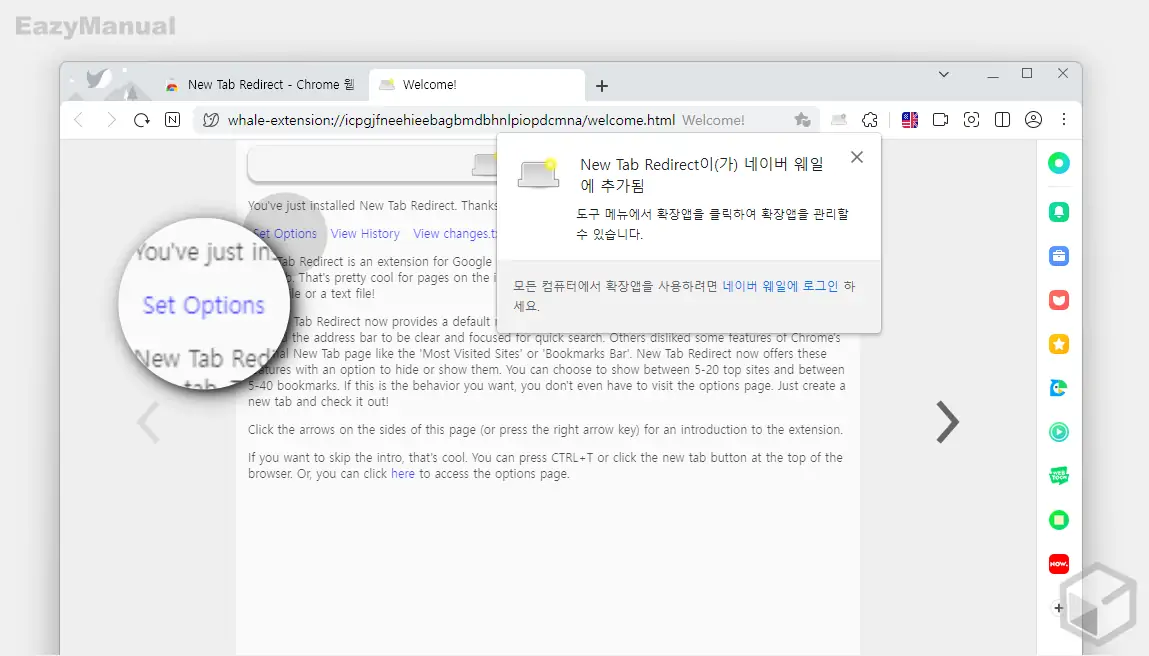View site info icon in address bar
Viewport: 1149px width, 656px height.
coord(211,120)
